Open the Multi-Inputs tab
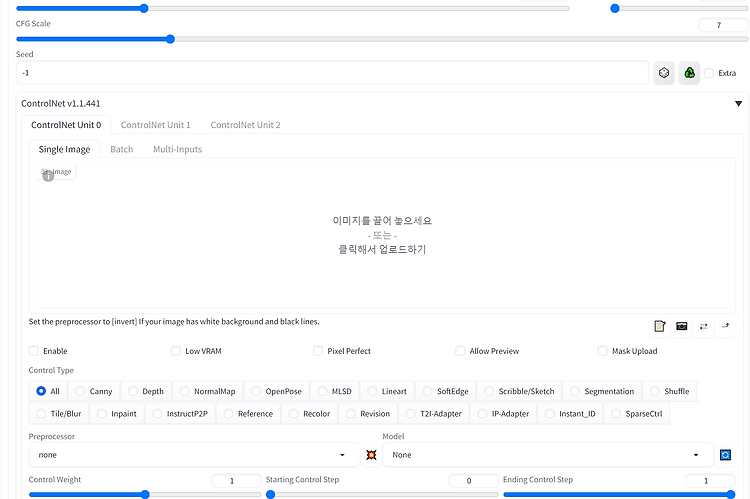The image size is (750, 499). pos(177,149)
